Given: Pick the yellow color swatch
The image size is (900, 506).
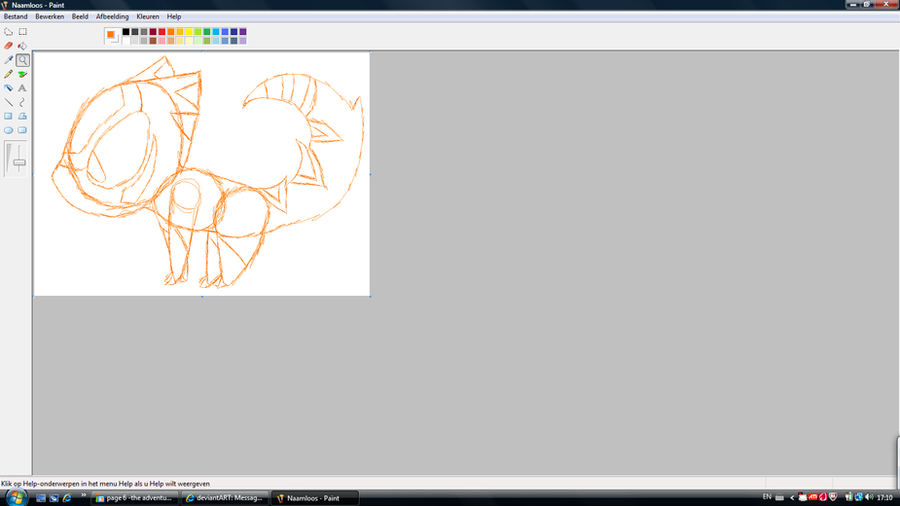Looking at the screenshot, I should click(189, 32).
